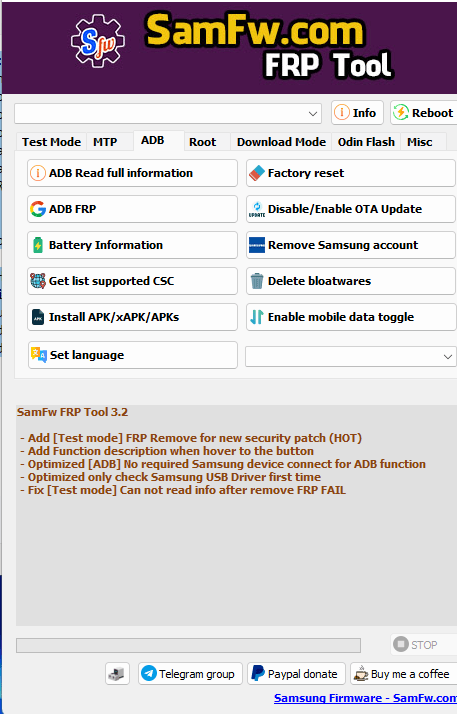457x714 pixels.
Task: Click the SamFw FRP Tool 3.2 log text
Action: [72, 412]
